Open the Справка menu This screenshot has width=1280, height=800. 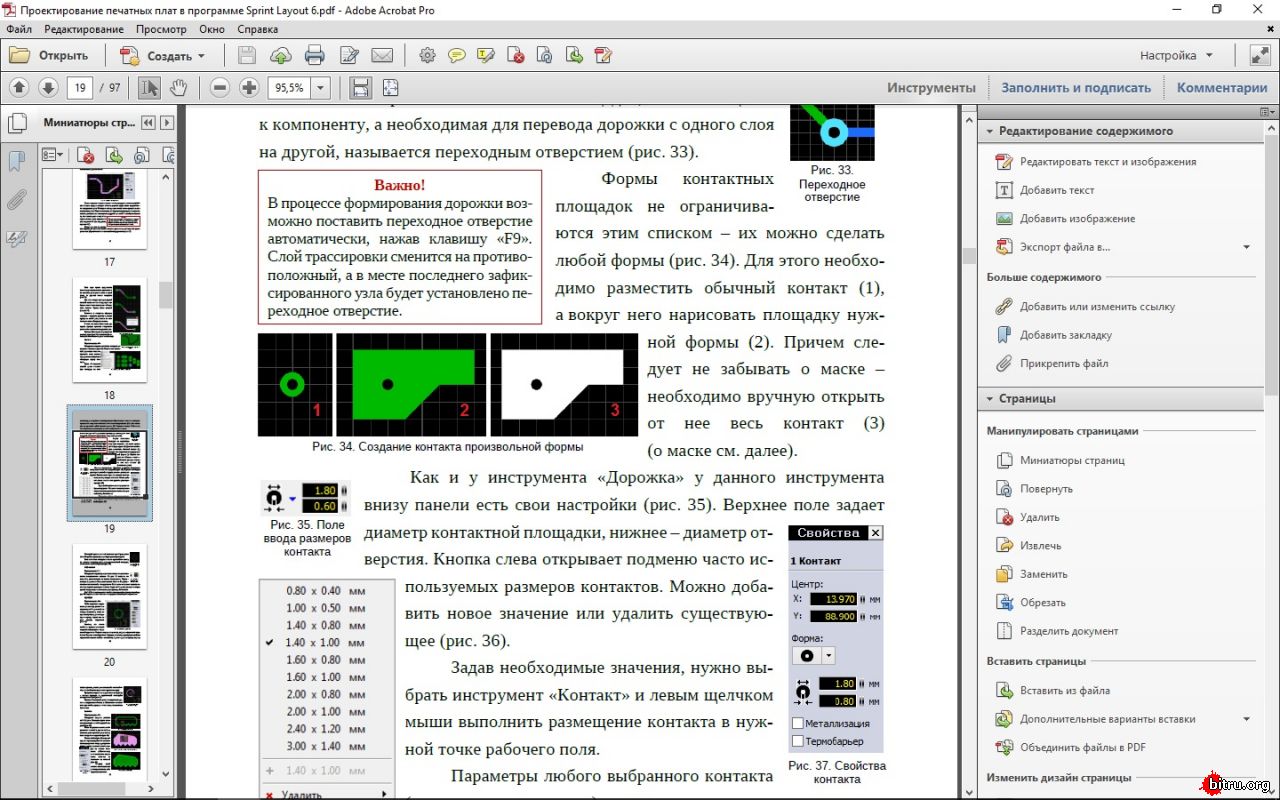tap(257, 29)
